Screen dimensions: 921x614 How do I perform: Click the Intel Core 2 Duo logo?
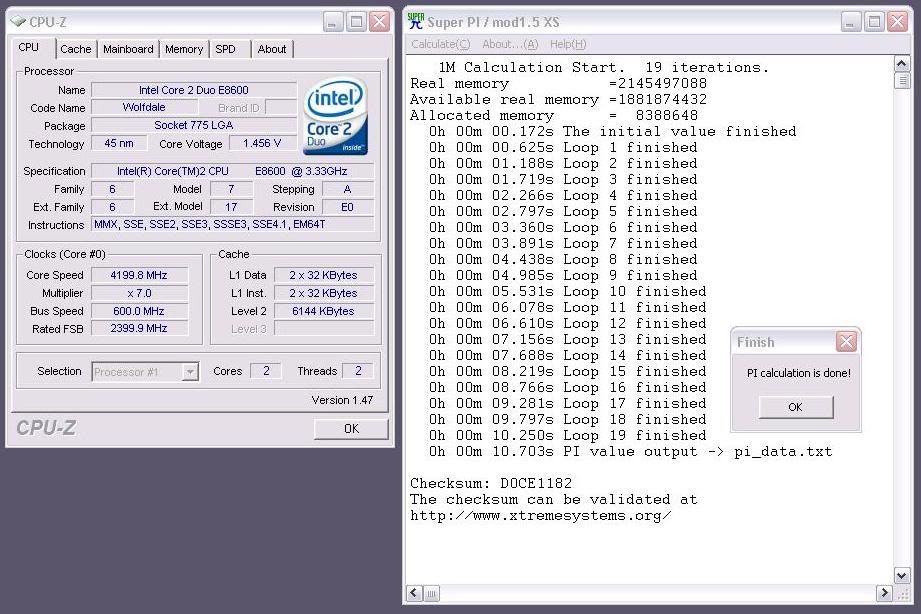pyautogui.click(x=335, y=117)
